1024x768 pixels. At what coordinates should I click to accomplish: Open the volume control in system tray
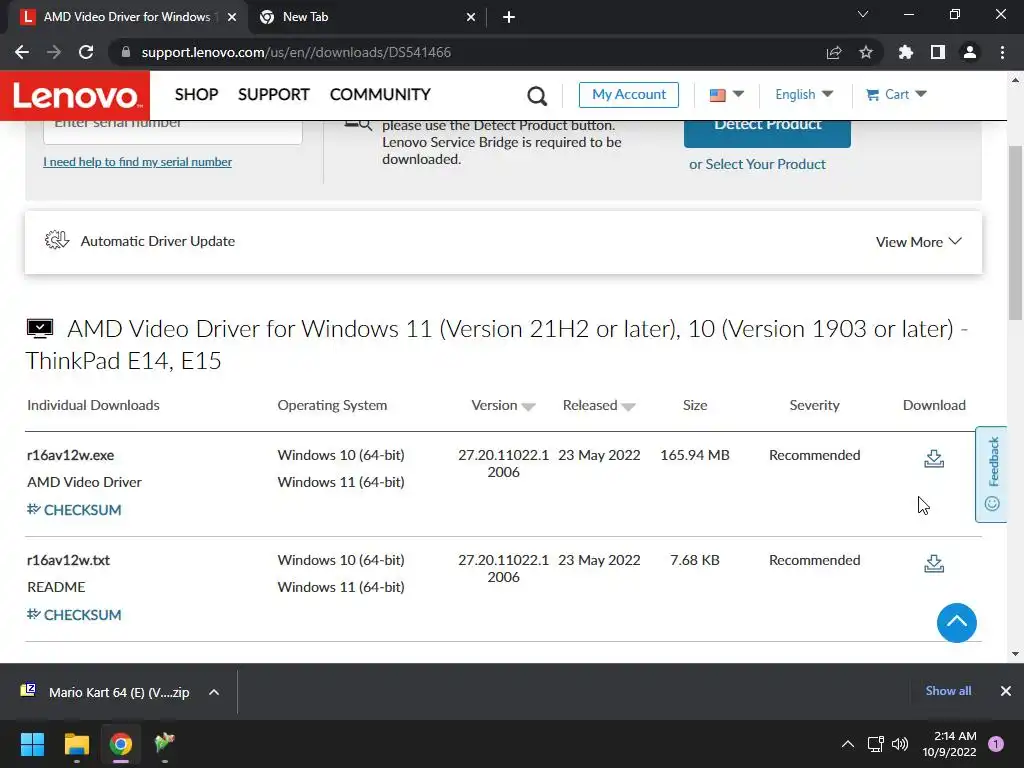click(900, 744)
